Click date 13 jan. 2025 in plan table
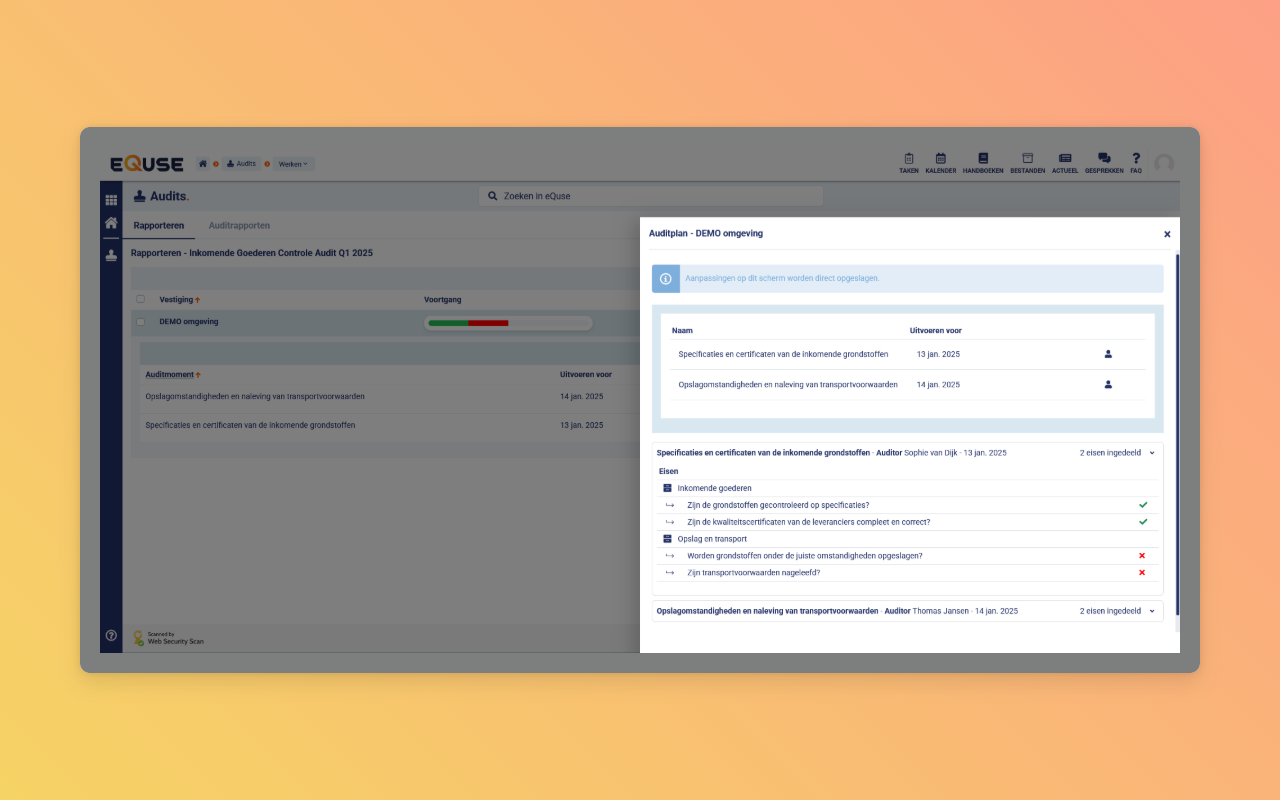The image size is (1280, 800). click(938, 354)
